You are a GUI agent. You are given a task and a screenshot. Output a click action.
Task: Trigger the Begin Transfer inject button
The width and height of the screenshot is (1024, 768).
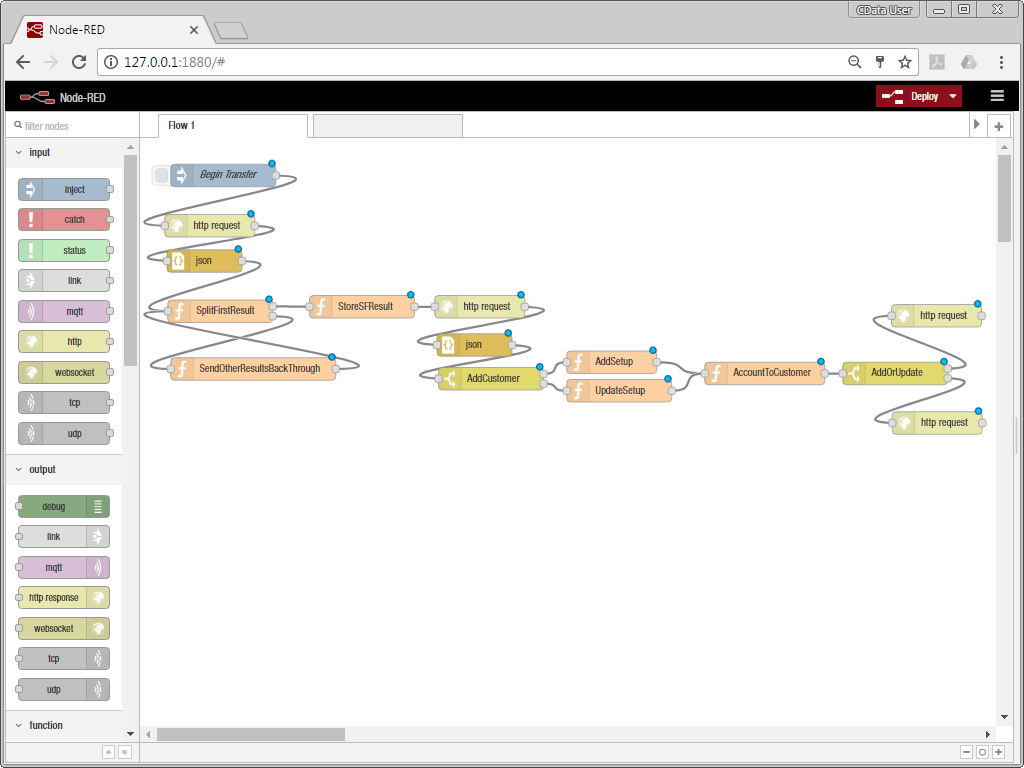[x=161, y=175]
